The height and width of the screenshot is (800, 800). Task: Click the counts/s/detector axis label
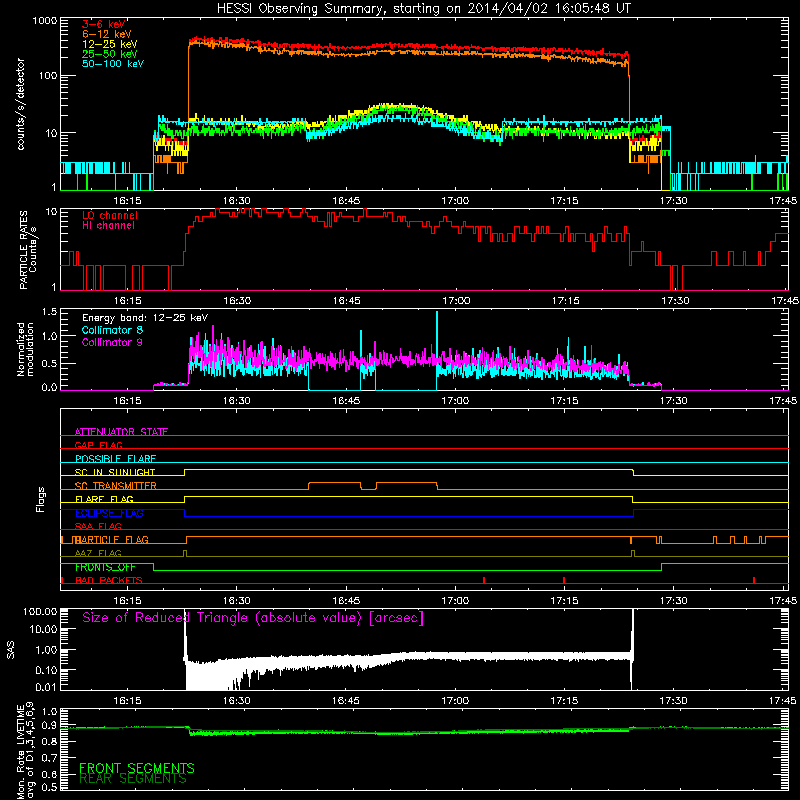[x=21, y=104]
